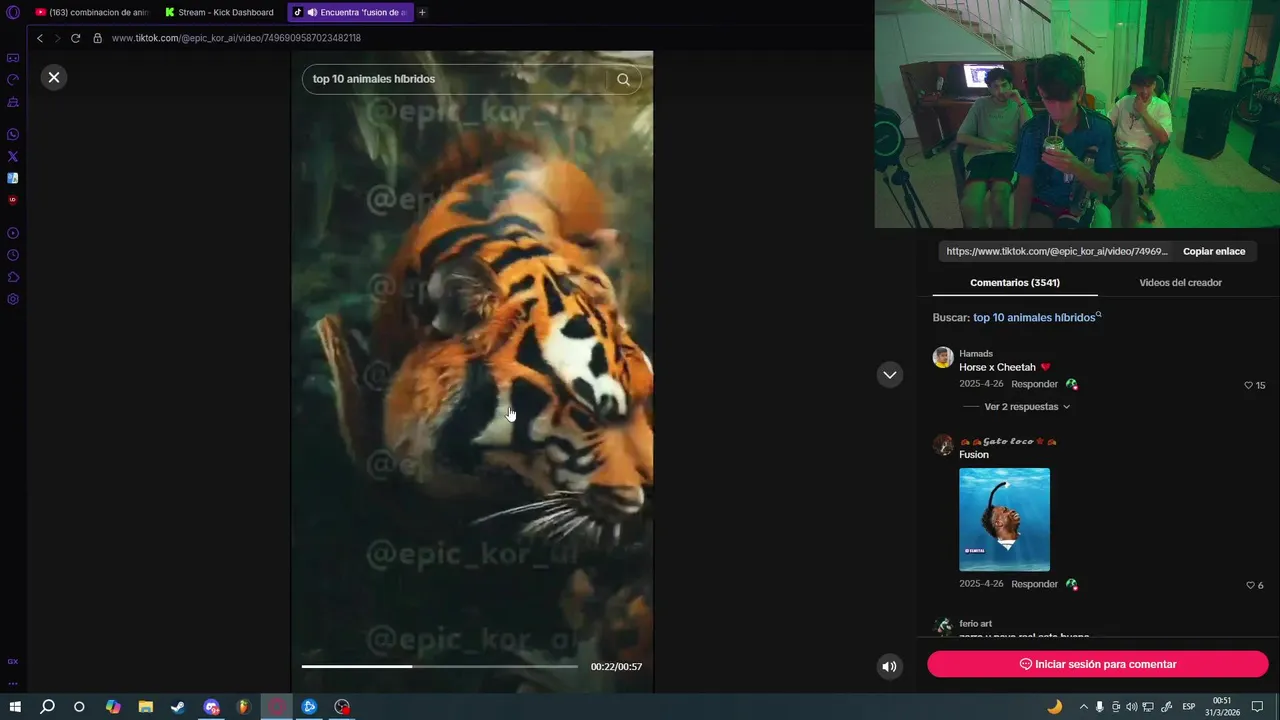Mute the TikTok video sound
Screen dimensions: 1280x720
click(889, 666)
